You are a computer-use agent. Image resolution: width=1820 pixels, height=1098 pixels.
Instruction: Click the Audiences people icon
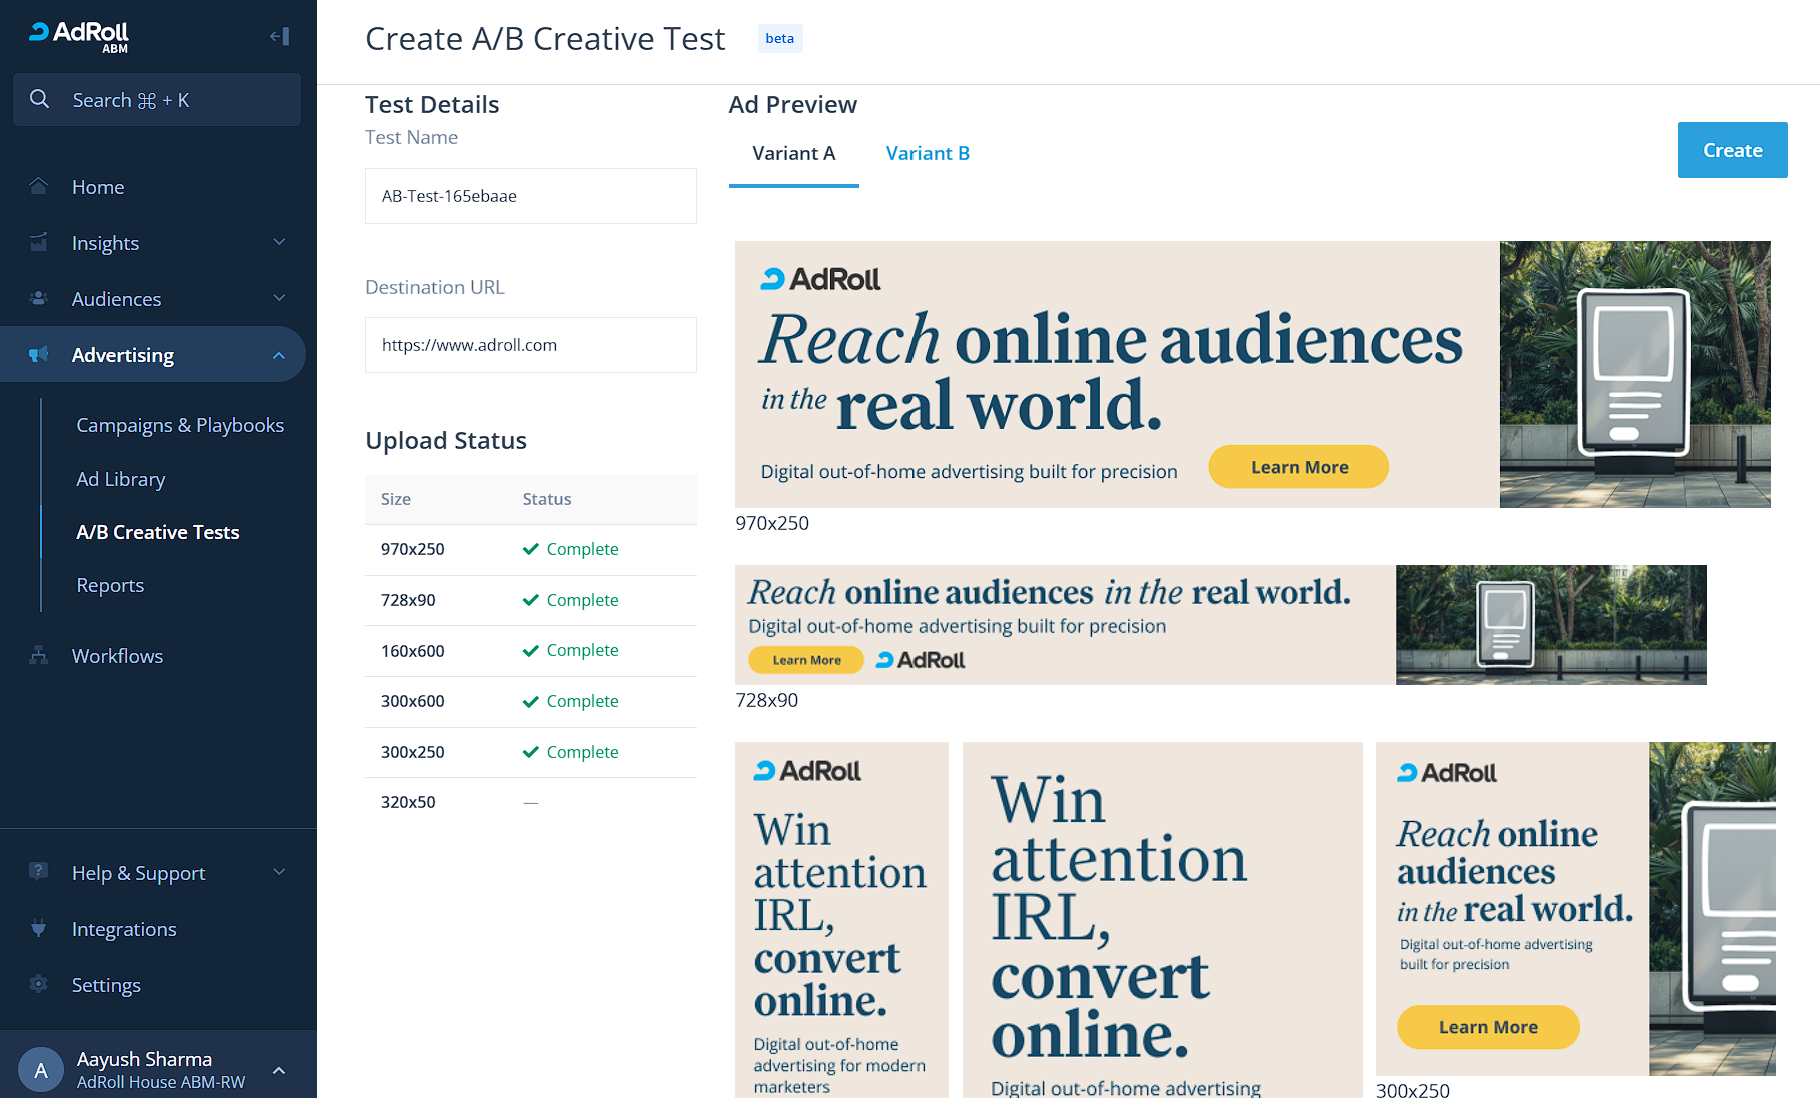39,299
